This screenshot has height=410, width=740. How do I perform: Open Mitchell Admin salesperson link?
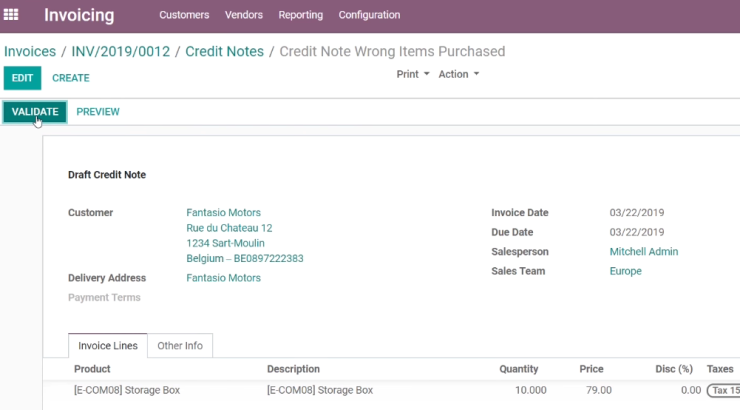pyautogui.click(x=644, y=252)
